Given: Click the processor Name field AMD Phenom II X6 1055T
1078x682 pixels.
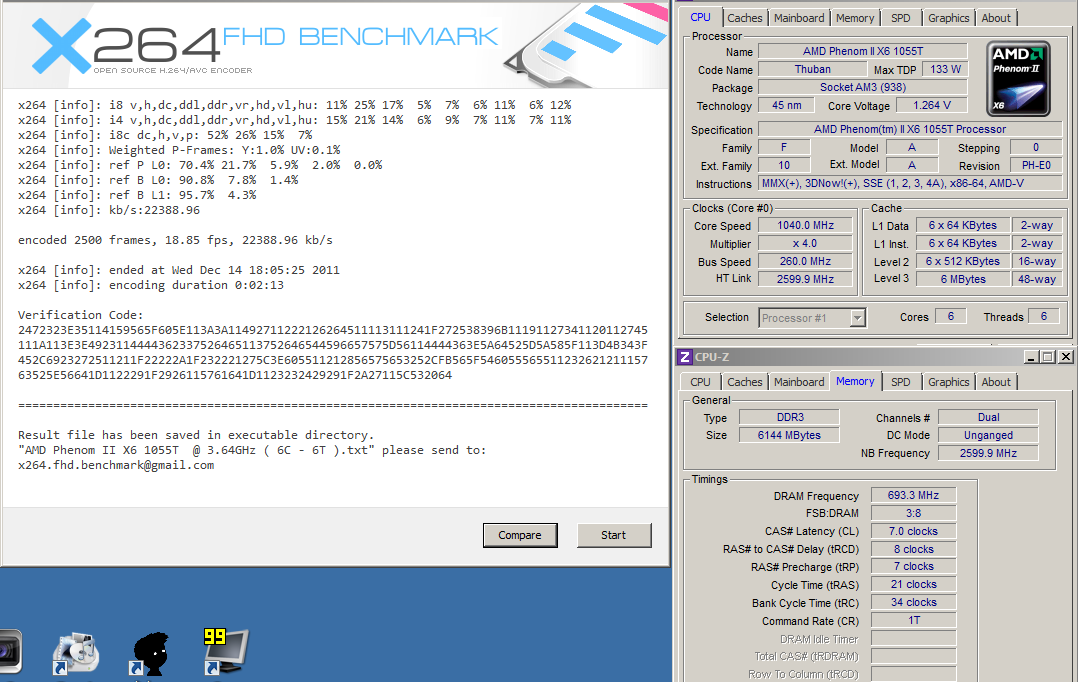Looking at the screenshot, I should click(x=863, y=52).
